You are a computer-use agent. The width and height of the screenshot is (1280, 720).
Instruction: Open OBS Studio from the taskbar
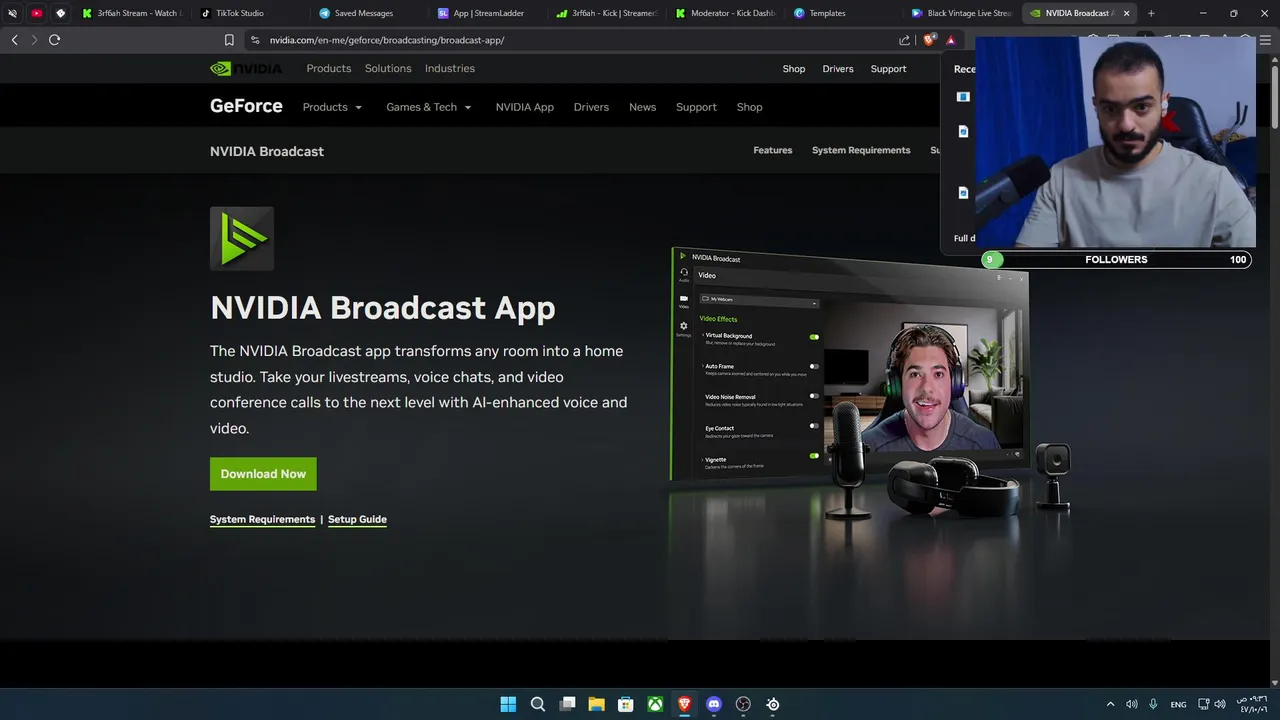(743, 704)
